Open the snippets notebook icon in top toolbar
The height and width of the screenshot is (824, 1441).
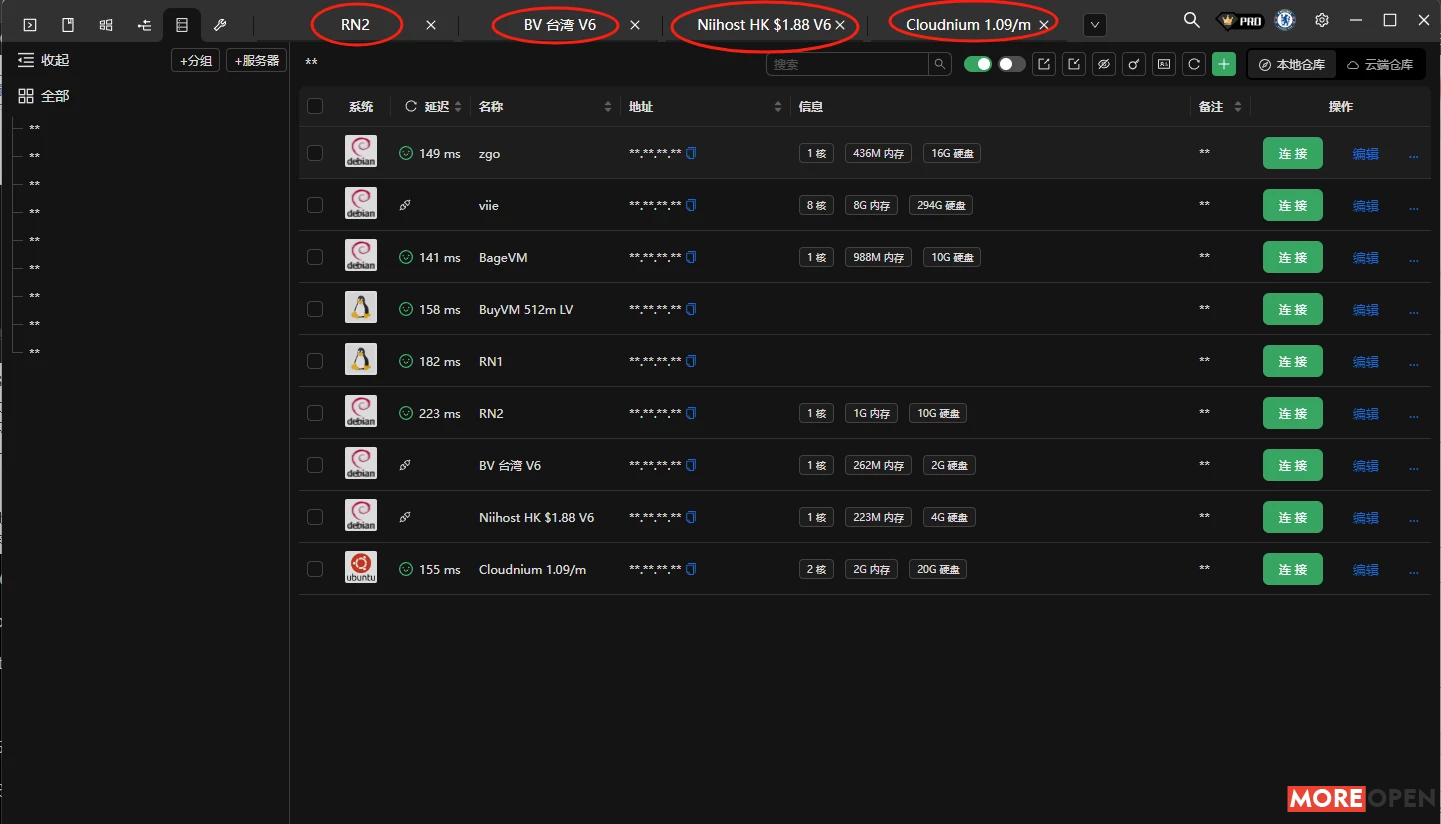[66, 24]
